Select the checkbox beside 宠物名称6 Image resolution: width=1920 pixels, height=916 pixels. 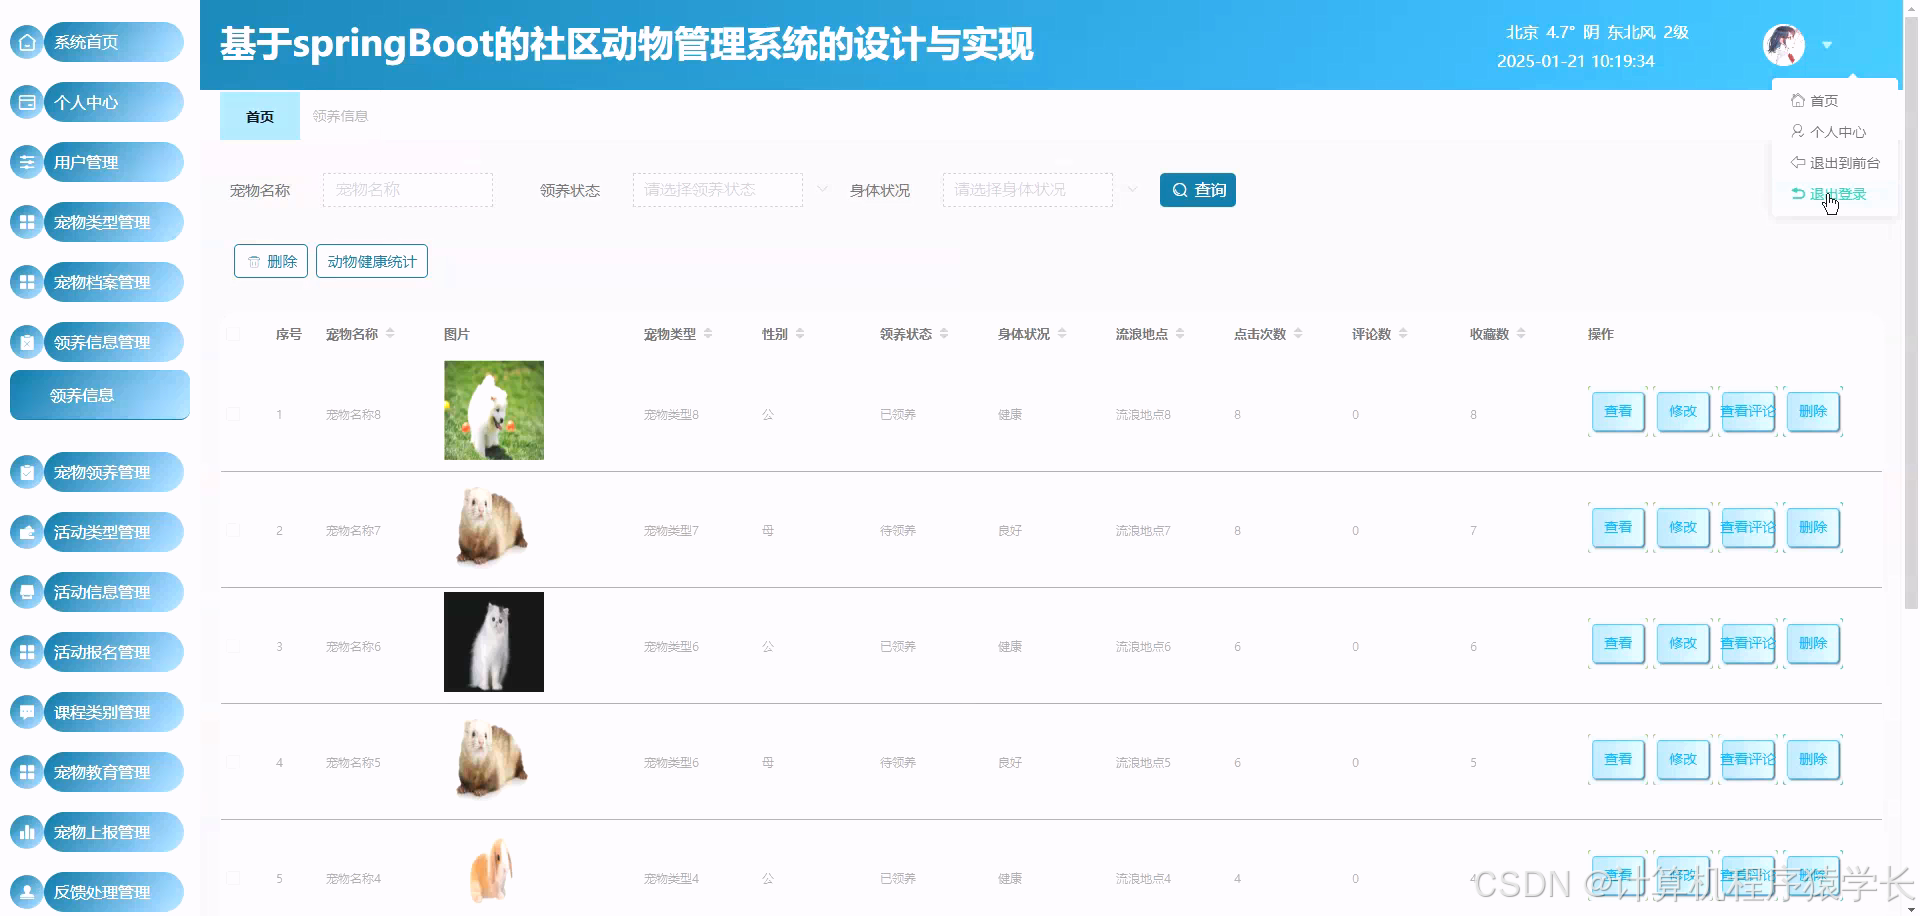[x=234, y=645]
